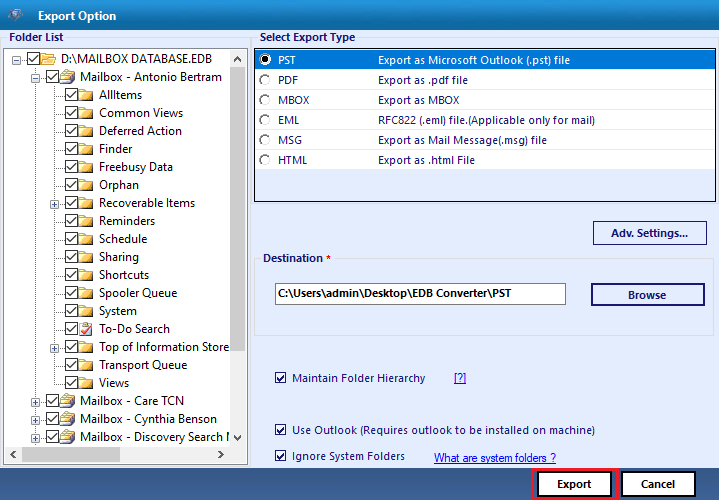The width and height of the screenshot is (719, 500).
Task: Click the Antonio Bertram mailbox icon
Action: [x=68, y=77]
